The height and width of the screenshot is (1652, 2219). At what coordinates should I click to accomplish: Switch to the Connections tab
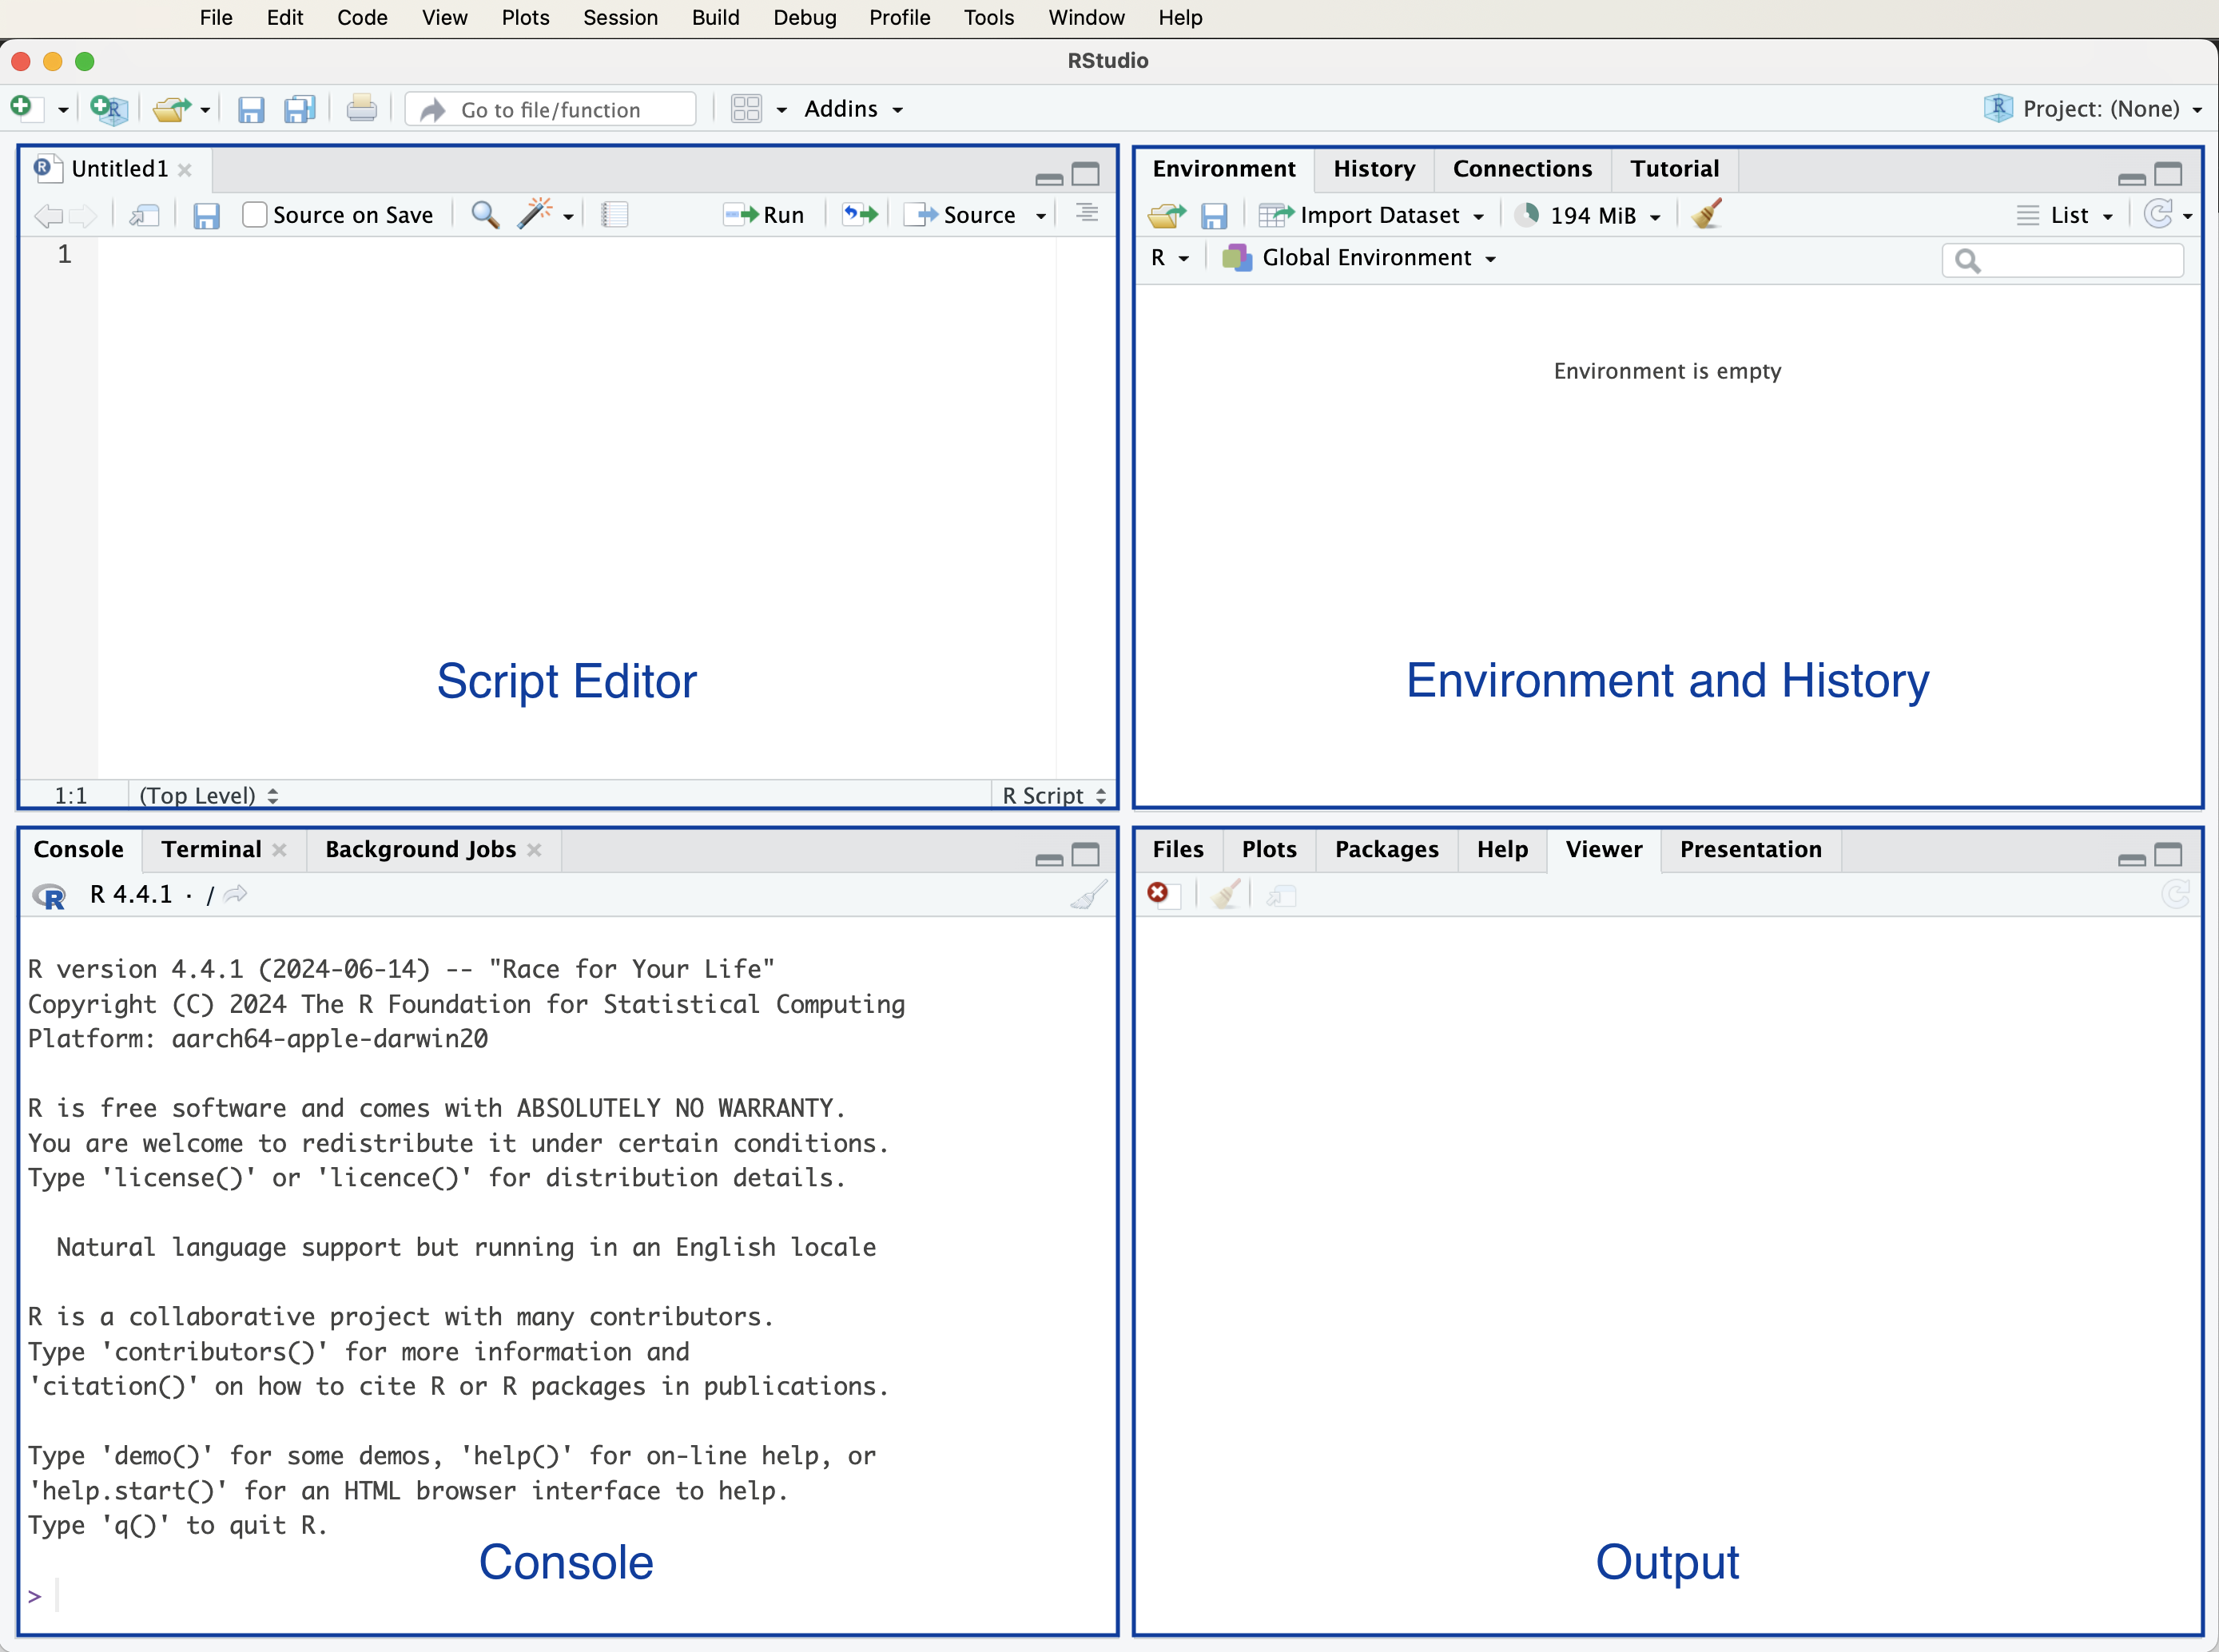pyautogui.click(x=1522, y=169)
